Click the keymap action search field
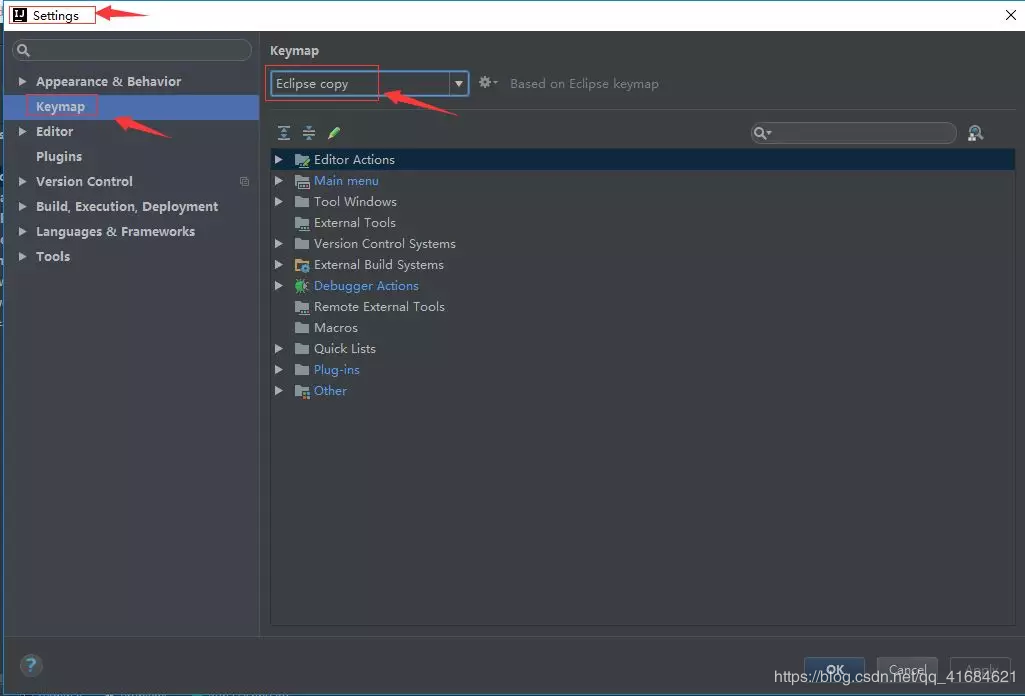Screen dimensions: 1025x696 854,133
